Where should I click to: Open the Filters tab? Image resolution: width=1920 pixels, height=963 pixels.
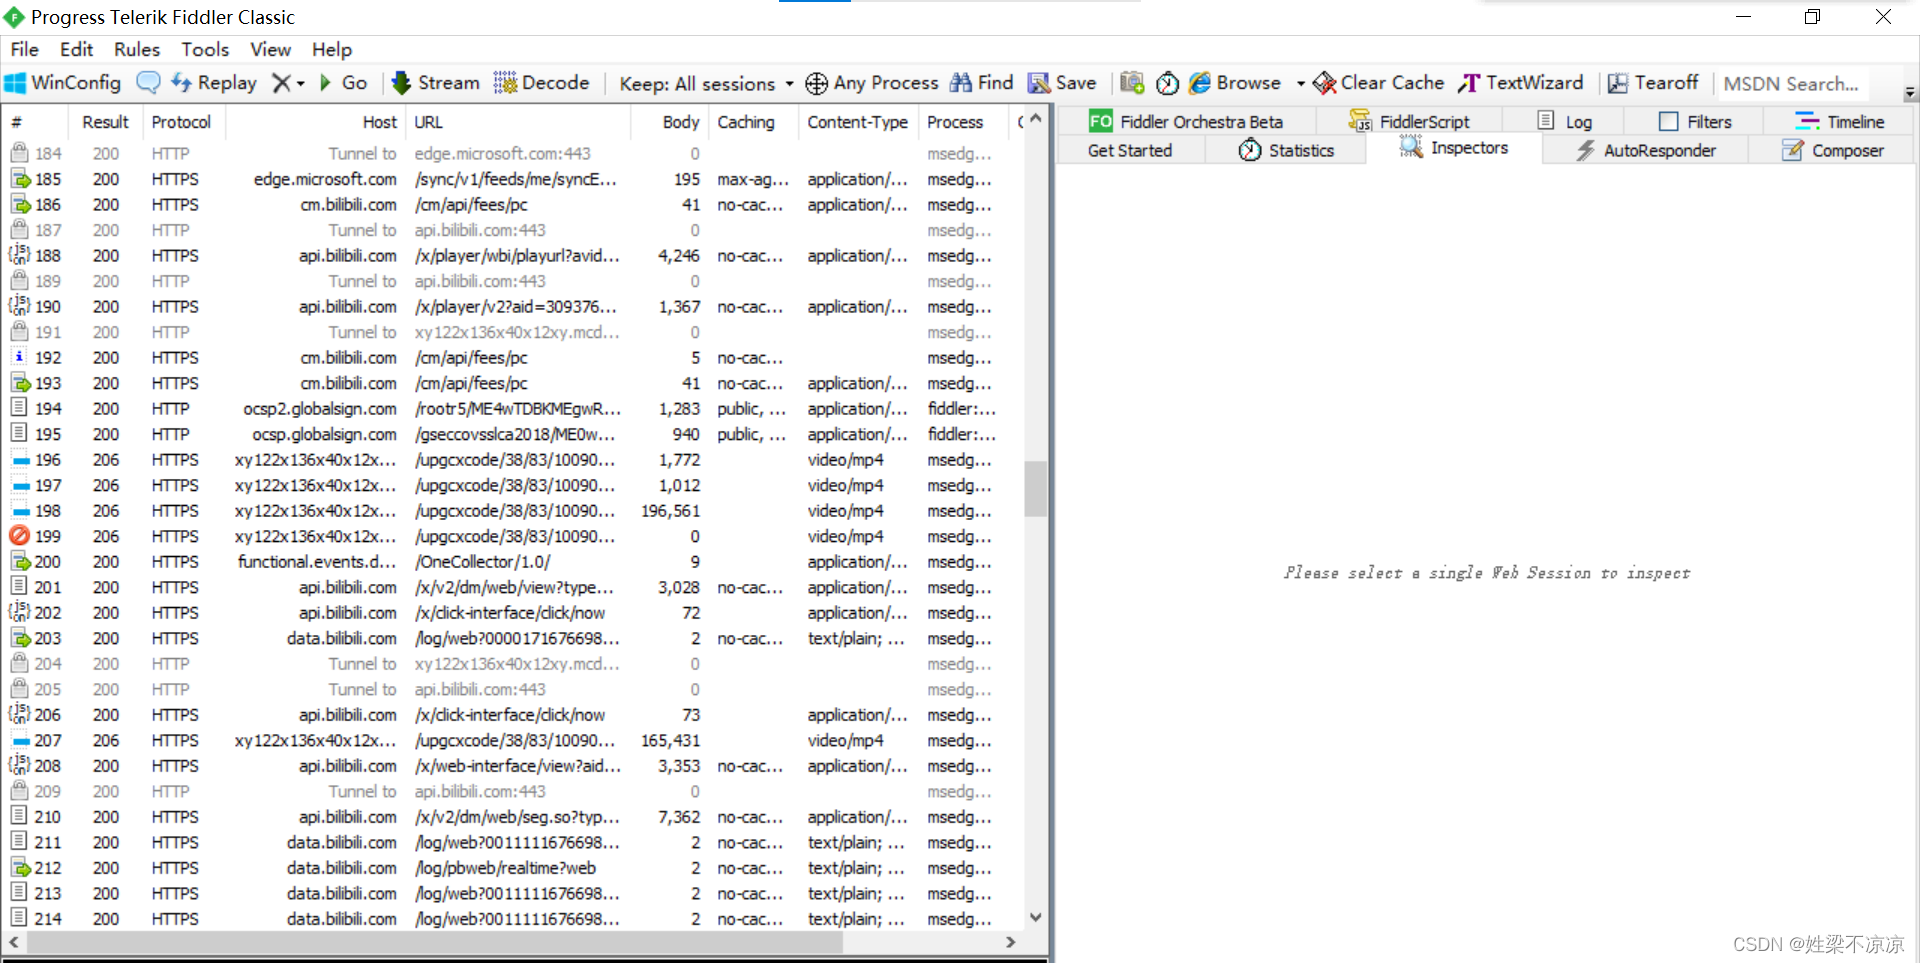(x=1695, y=121)
